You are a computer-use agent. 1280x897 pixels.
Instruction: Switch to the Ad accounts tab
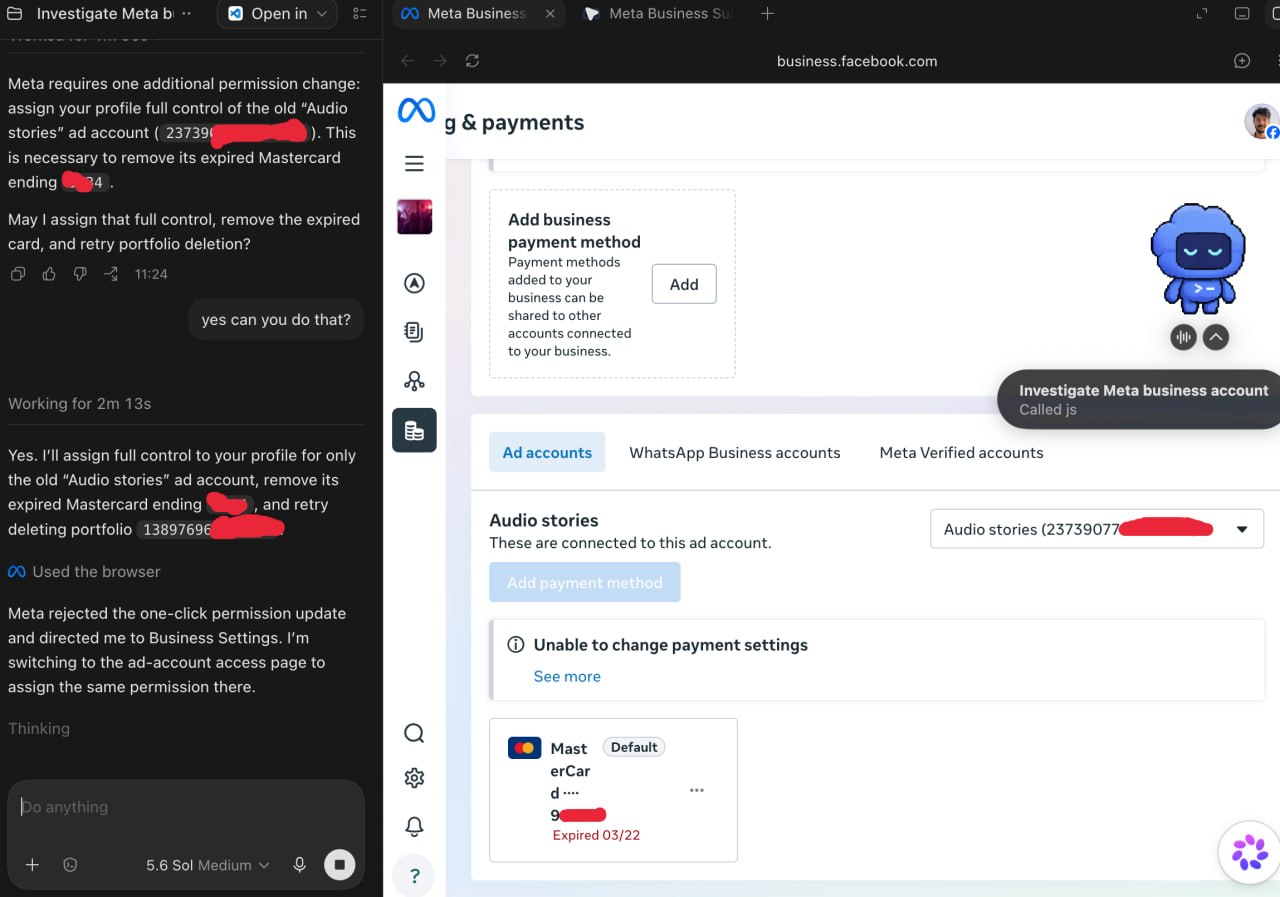point(547,453)
